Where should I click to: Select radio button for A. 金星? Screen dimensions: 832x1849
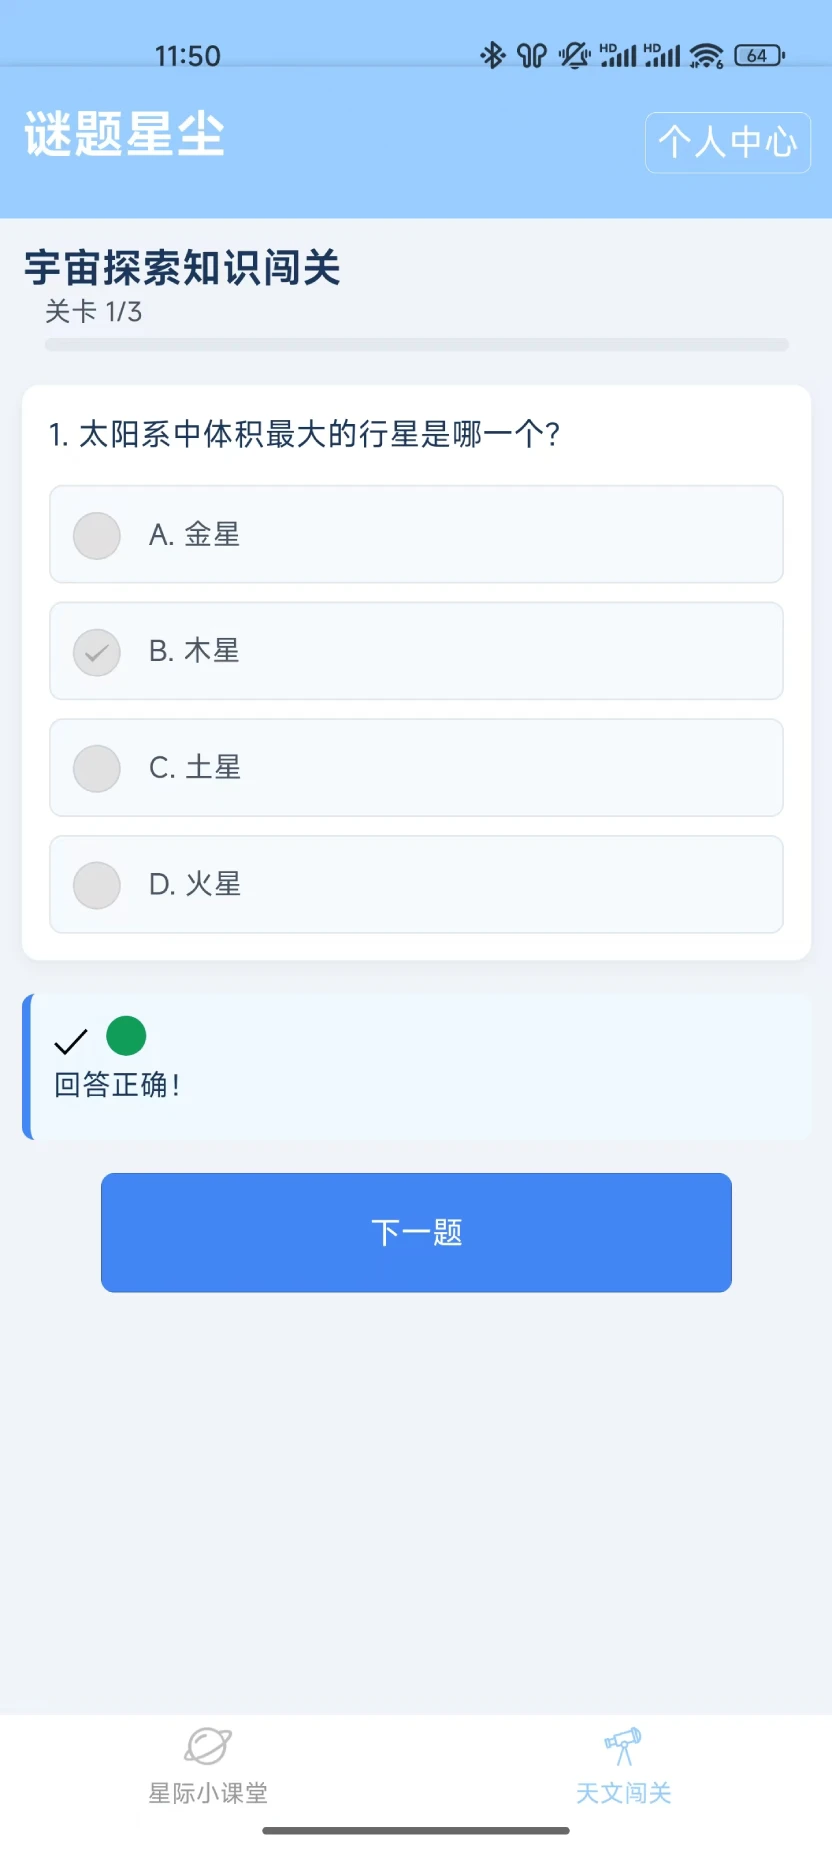click(x=97, y=535)
